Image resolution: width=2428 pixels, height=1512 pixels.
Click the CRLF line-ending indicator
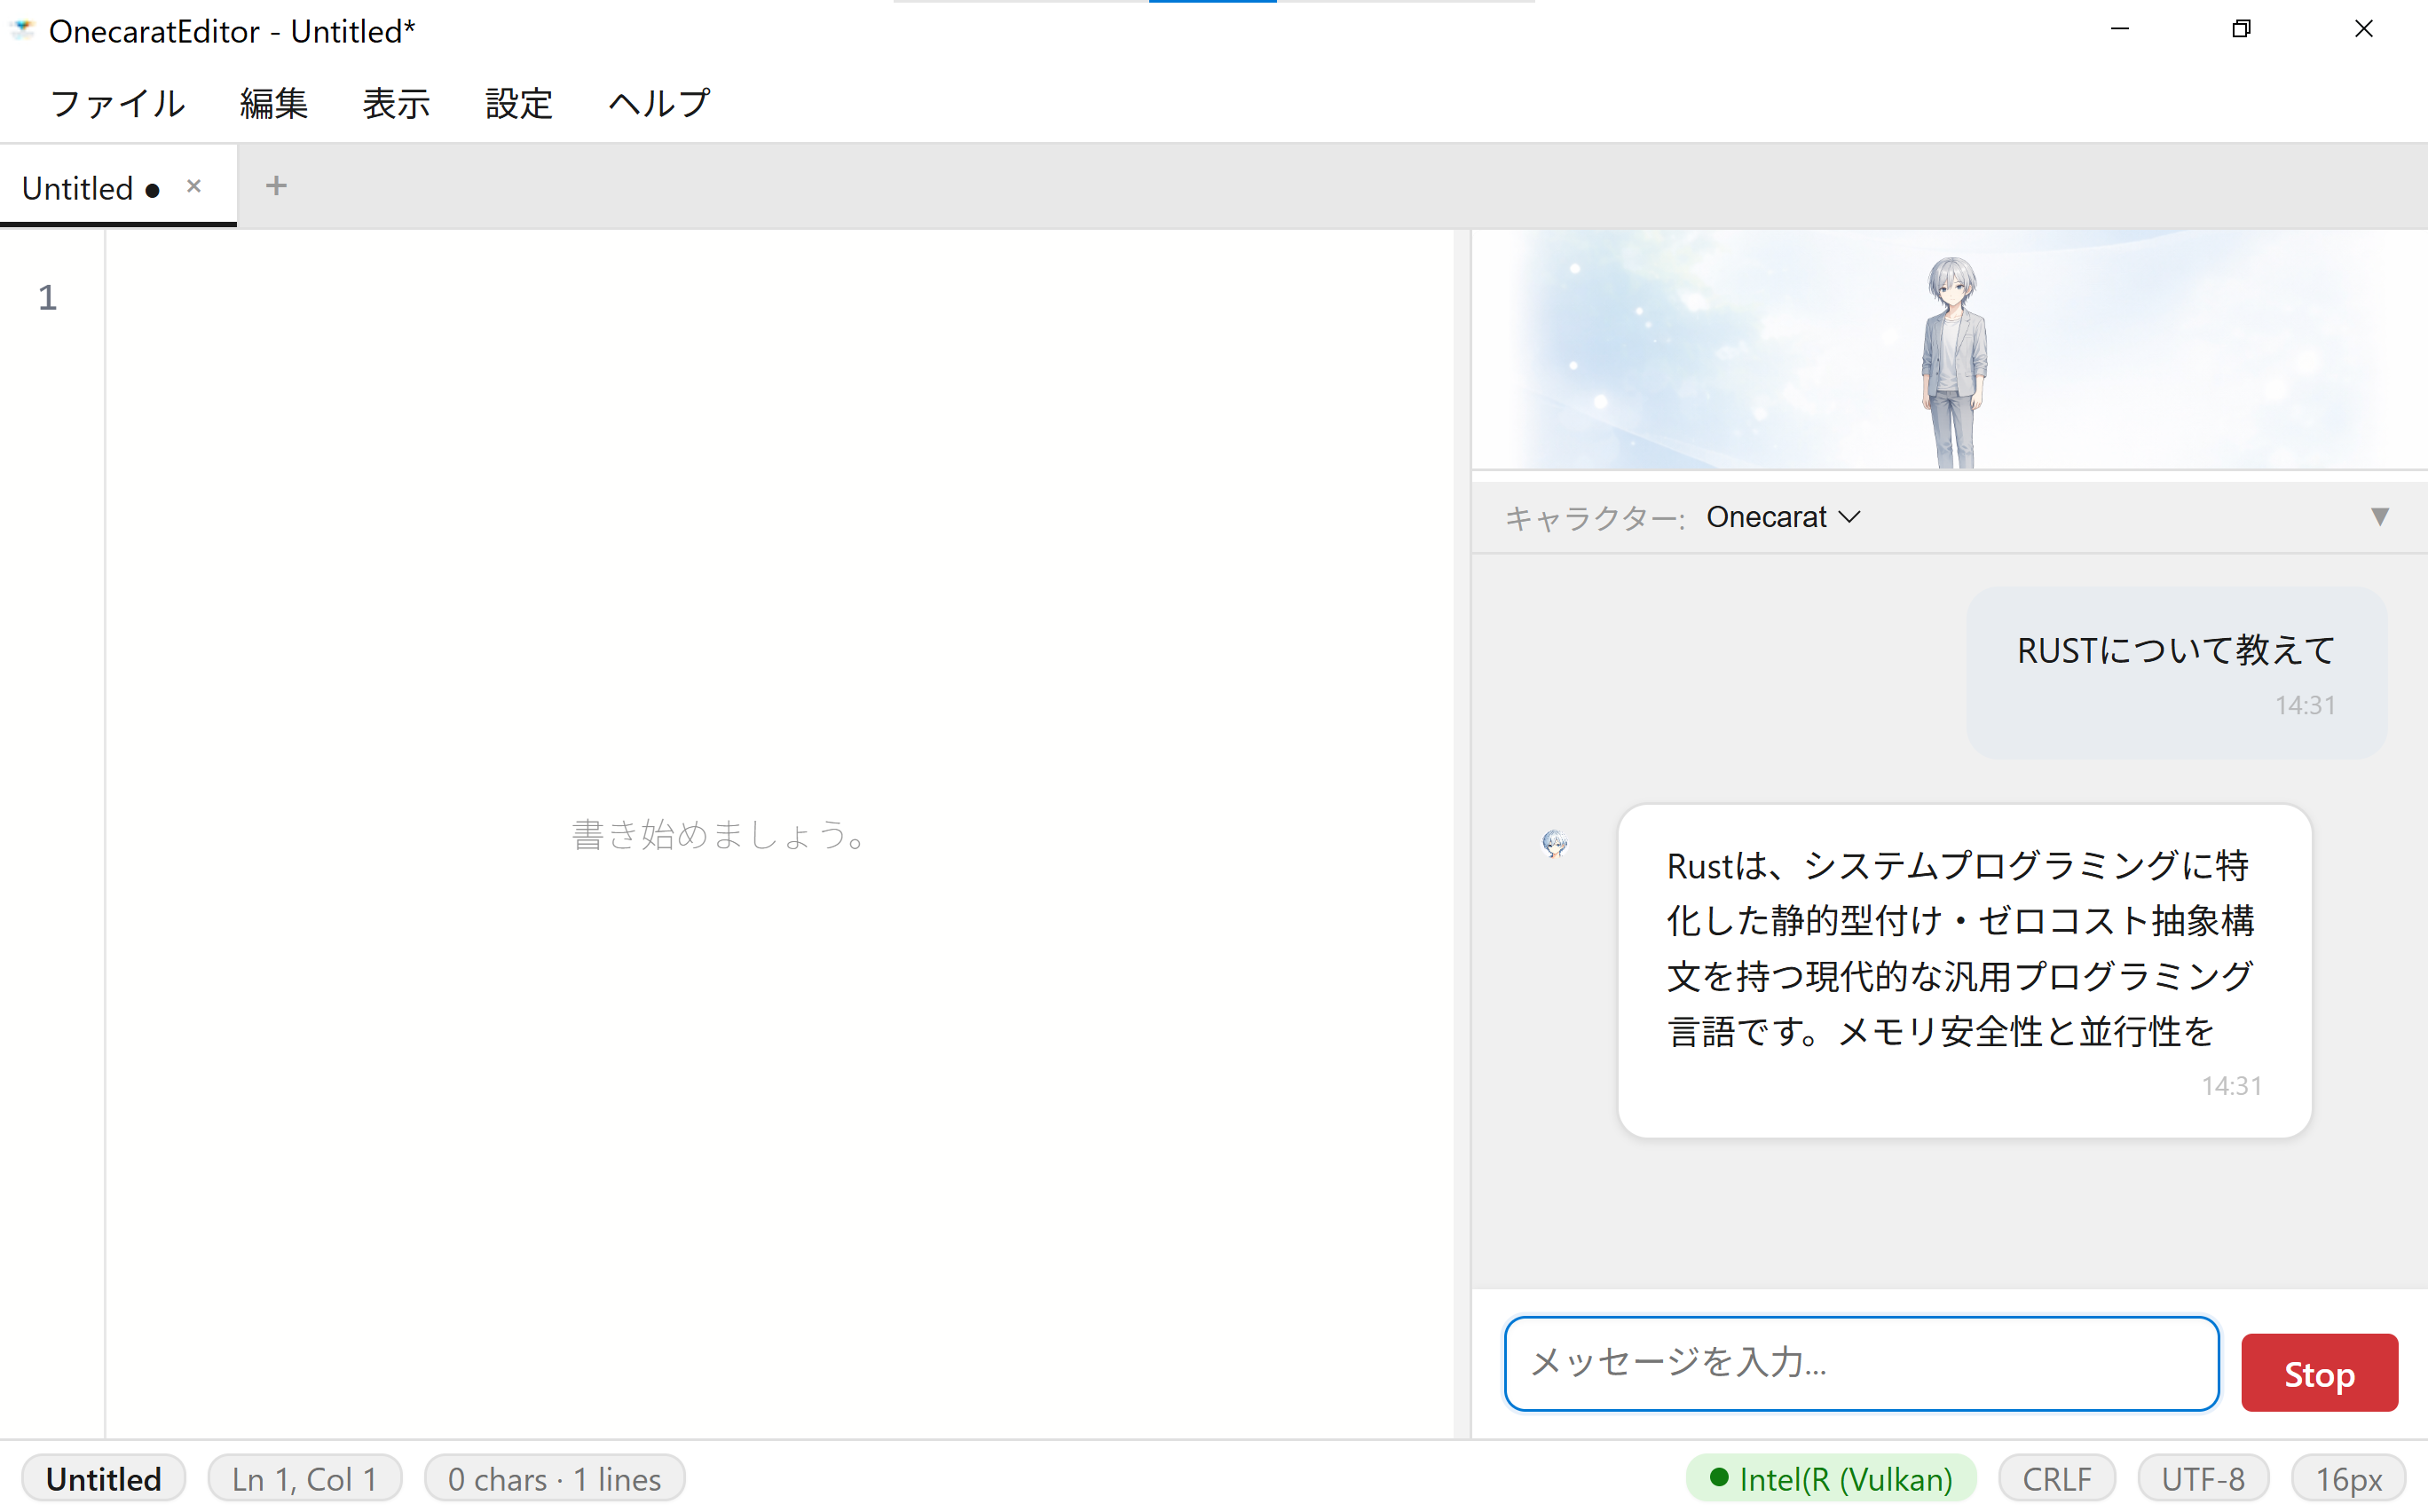tap(2056, 1478)
